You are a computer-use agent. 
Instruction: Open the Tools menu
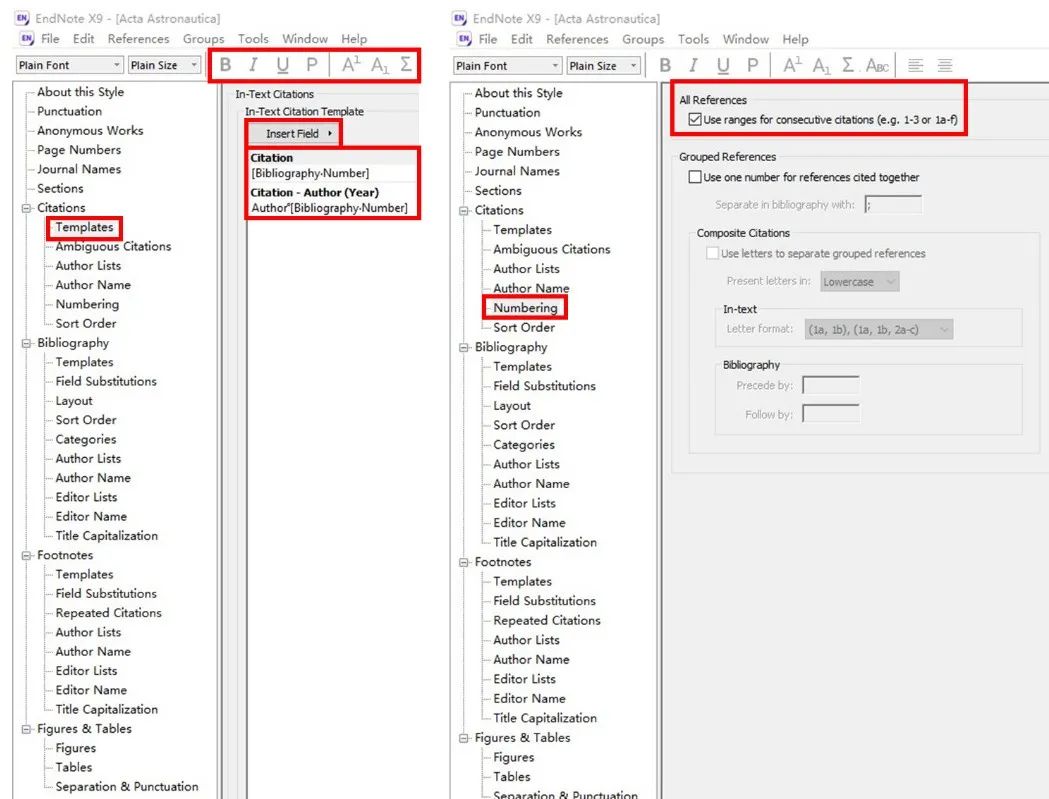[253, 39]
